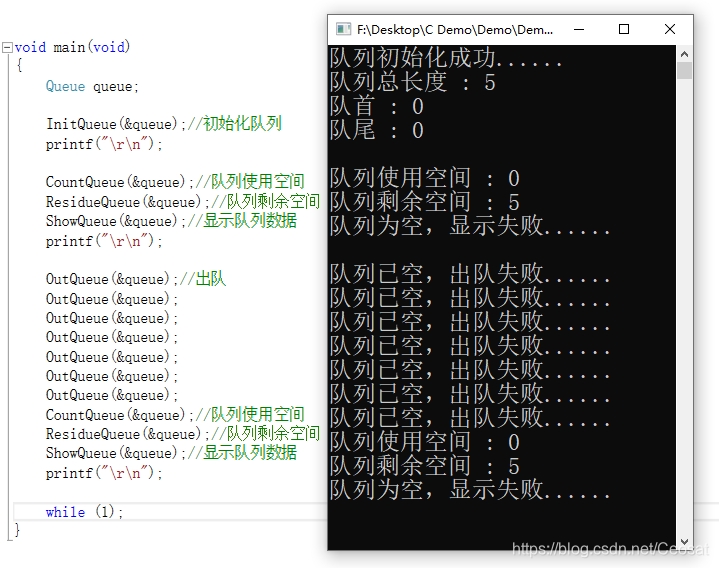Collapse the main function code block

[7, 48]
